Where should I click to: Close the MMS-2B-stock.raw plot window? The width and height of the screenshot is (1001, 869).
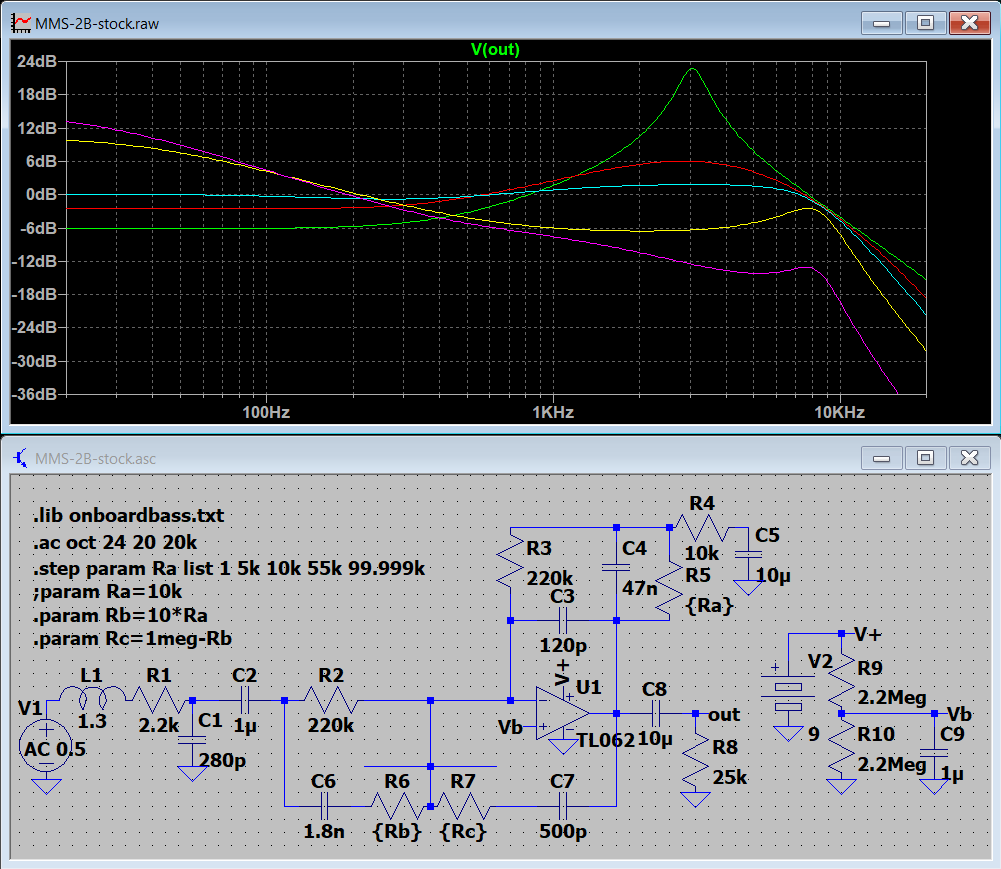point(969,24)
